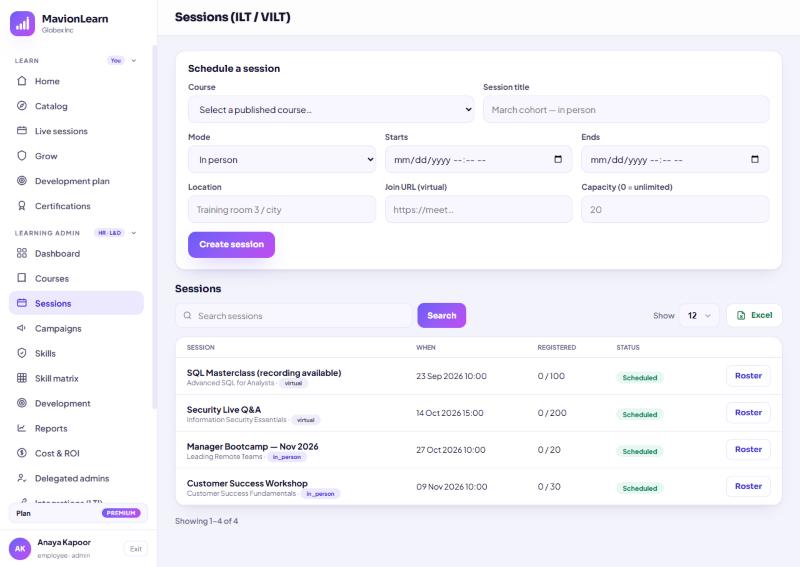Click the Search sessions text box
Viewport: 800px width, 567px height.
tap(293, 316)
